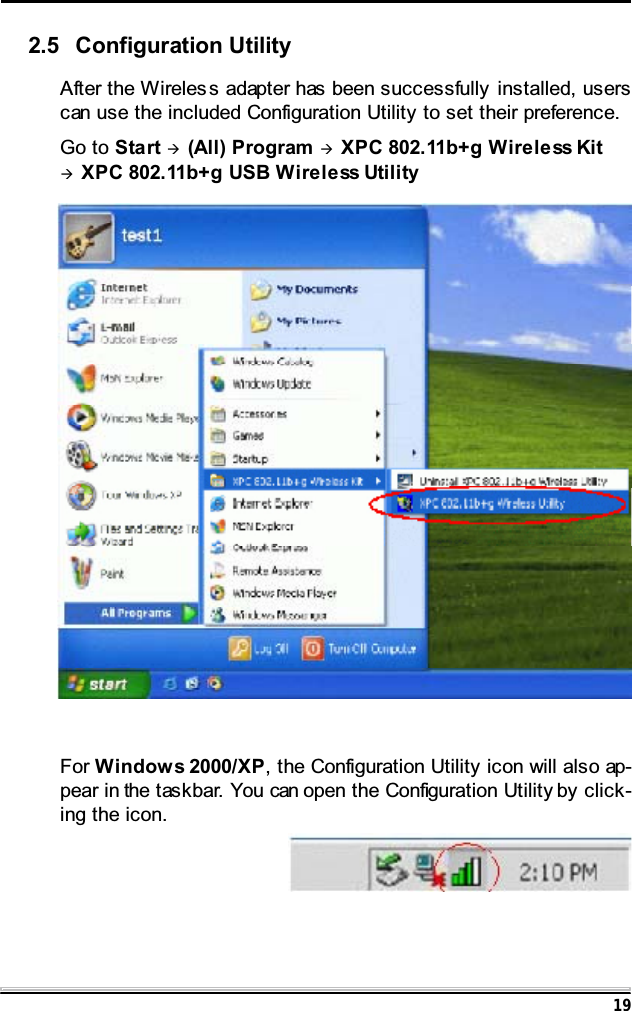632x1011 pixels.
Task: Choose Uninstall XPC 802.11b+g Wireless Utility entry
Action: [x=513, y=481]
